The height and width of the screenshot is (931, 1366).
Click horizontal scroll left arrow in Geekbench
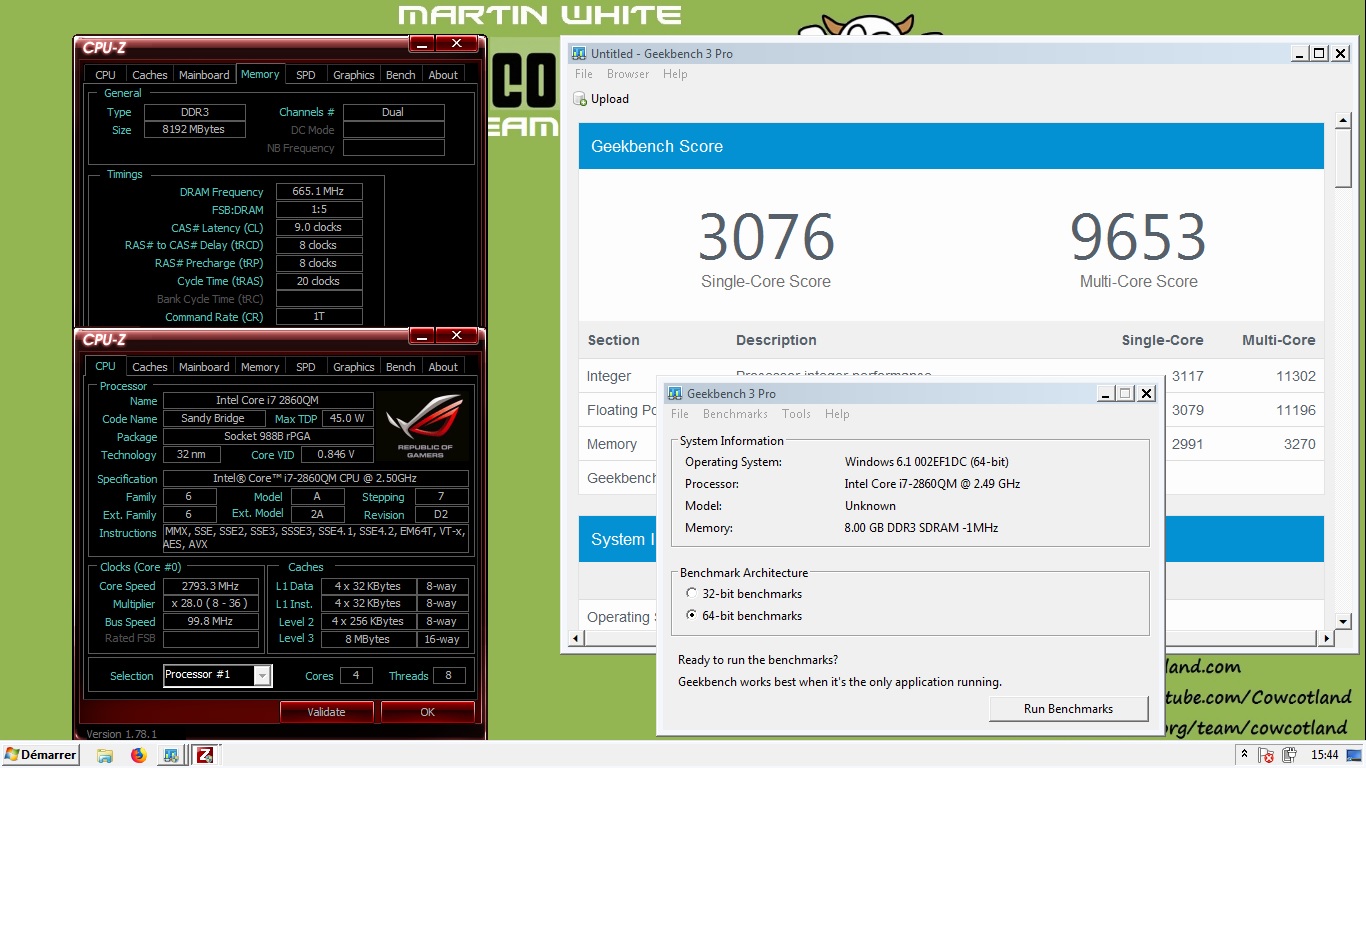click(x=575, y=638)
